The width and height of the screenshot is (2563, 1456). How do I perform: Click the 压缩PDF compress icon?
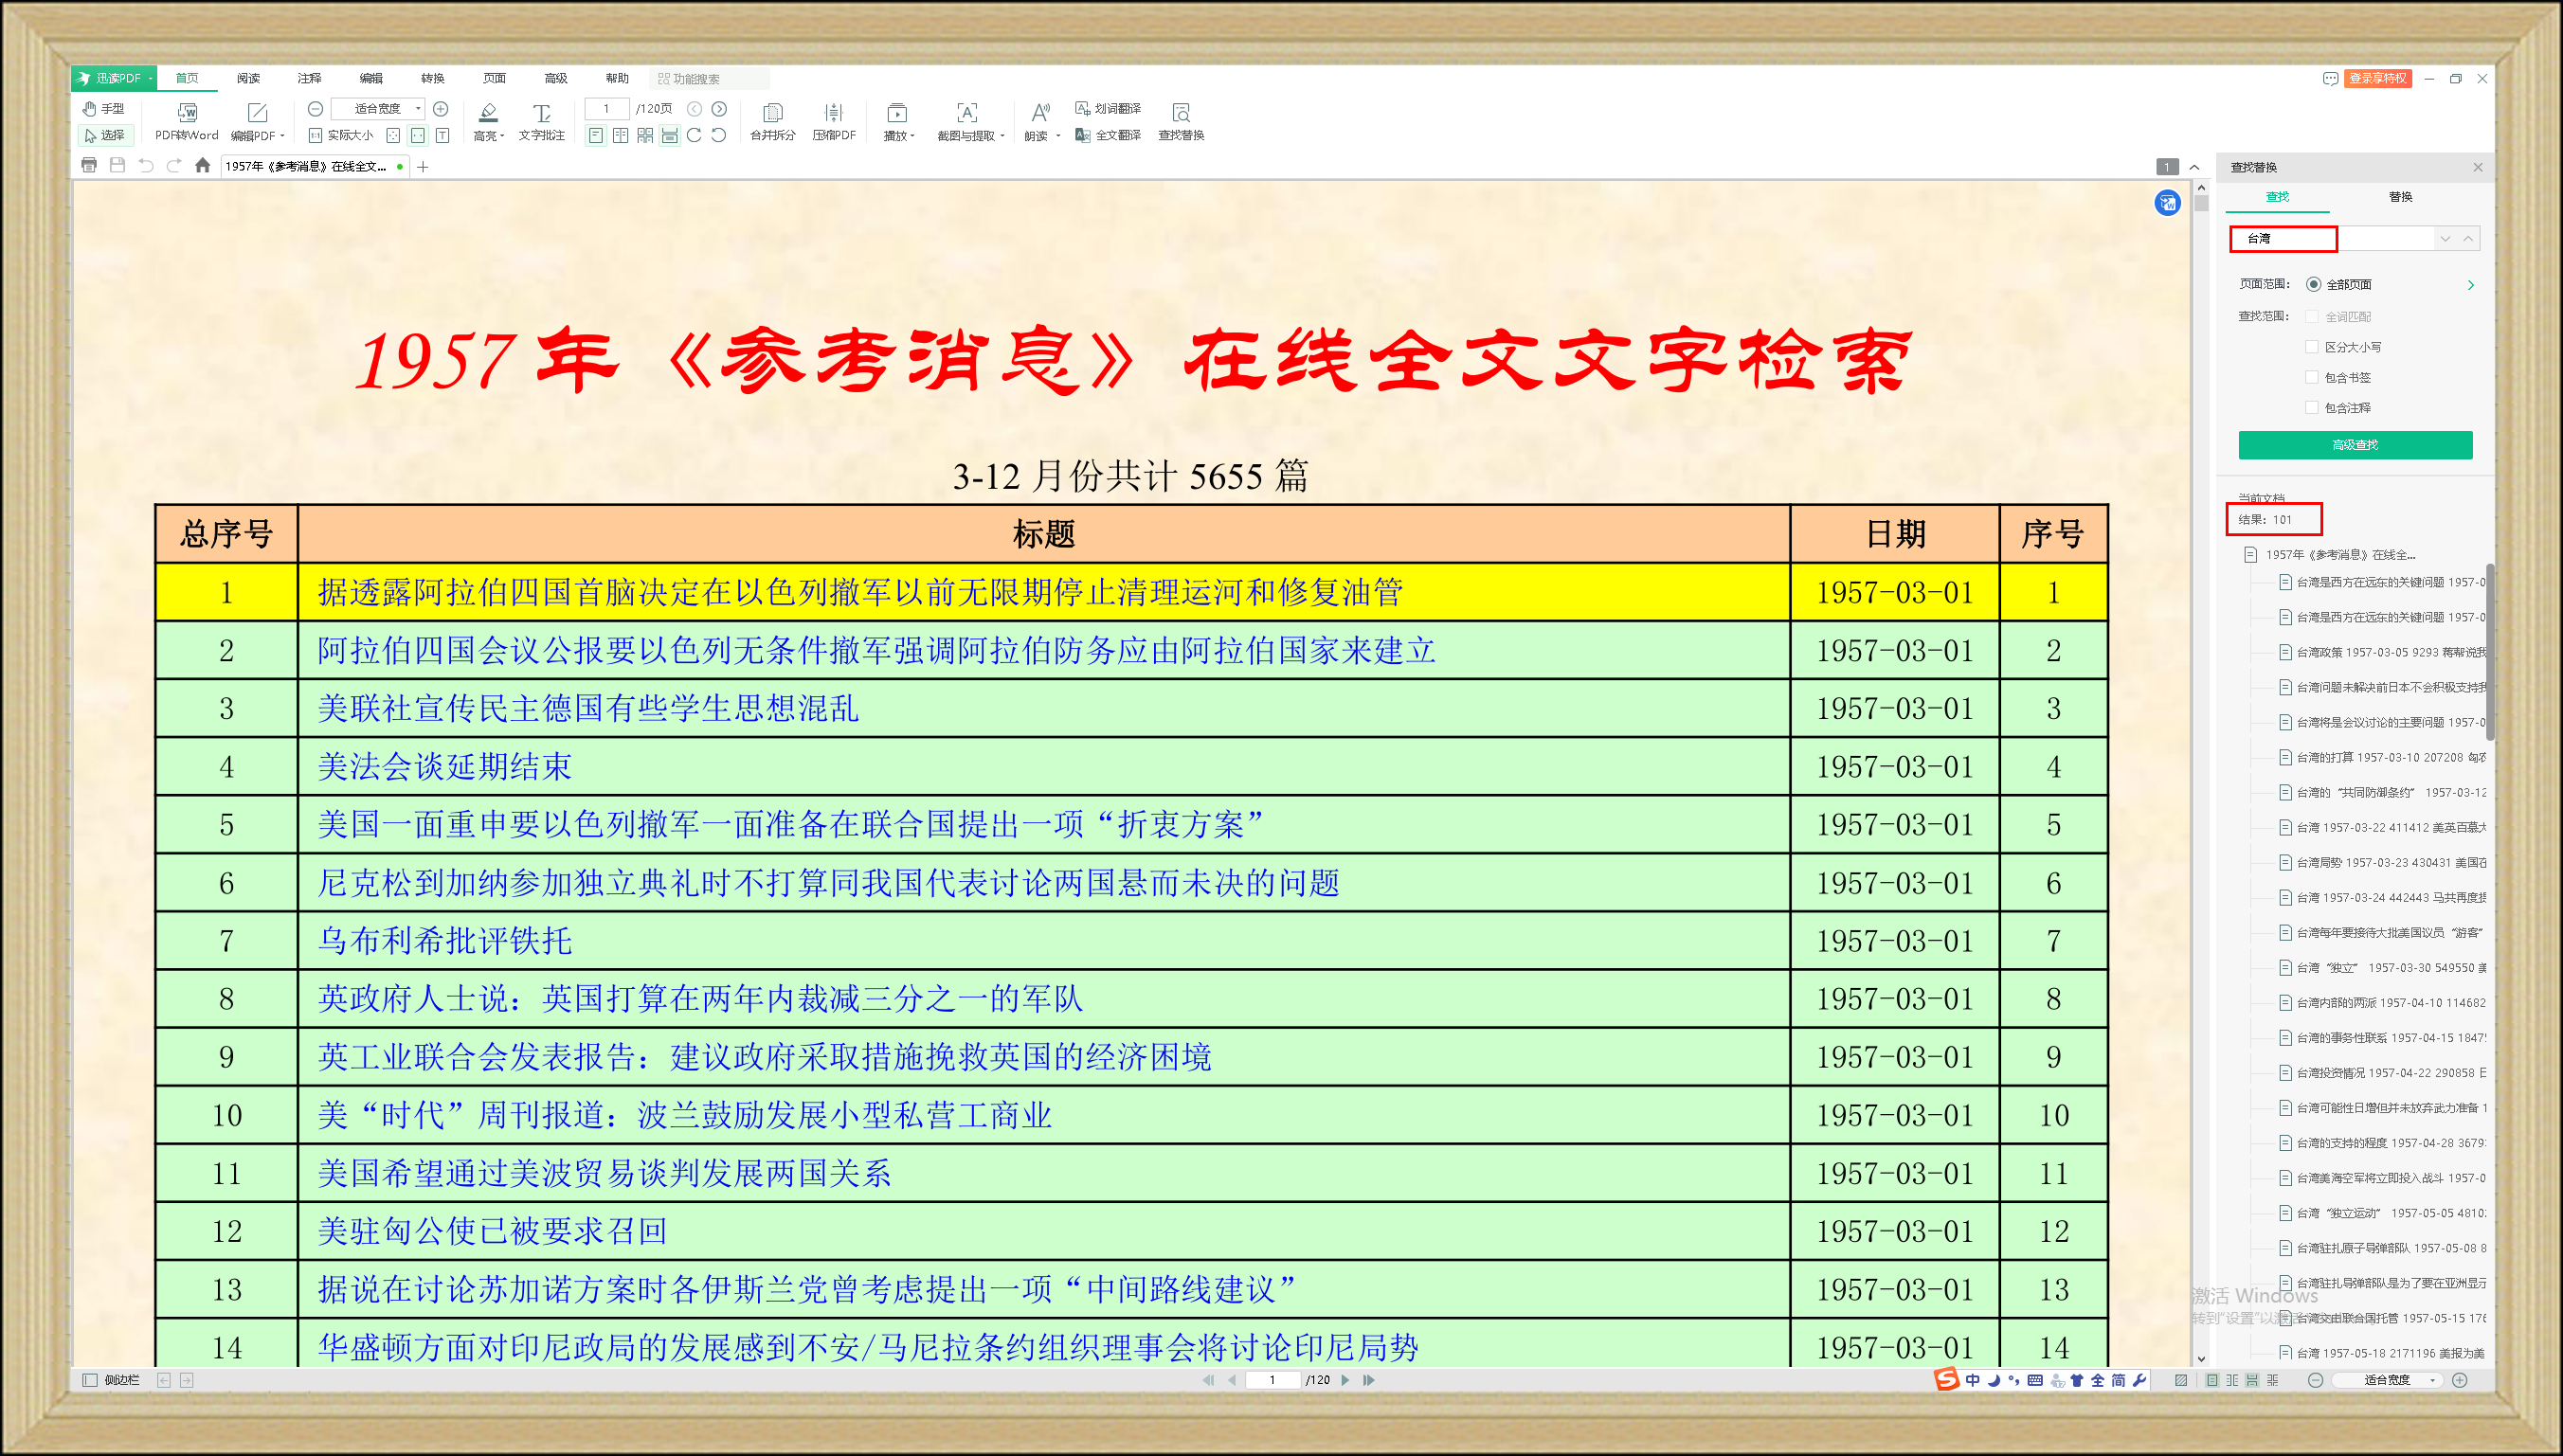(833, 113)
